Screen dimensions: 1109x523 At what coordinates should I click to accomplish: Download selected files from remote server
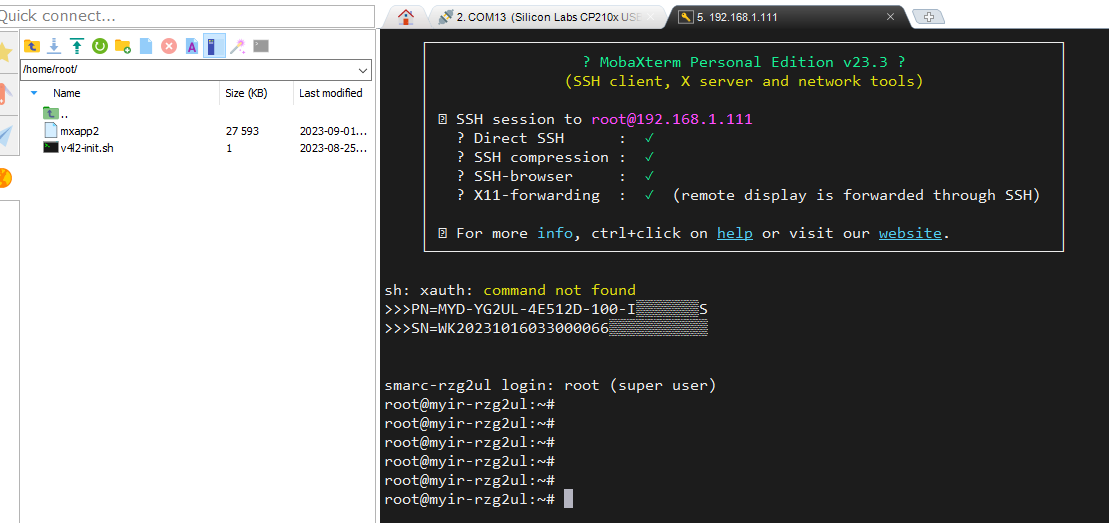(x=54, y=47)
